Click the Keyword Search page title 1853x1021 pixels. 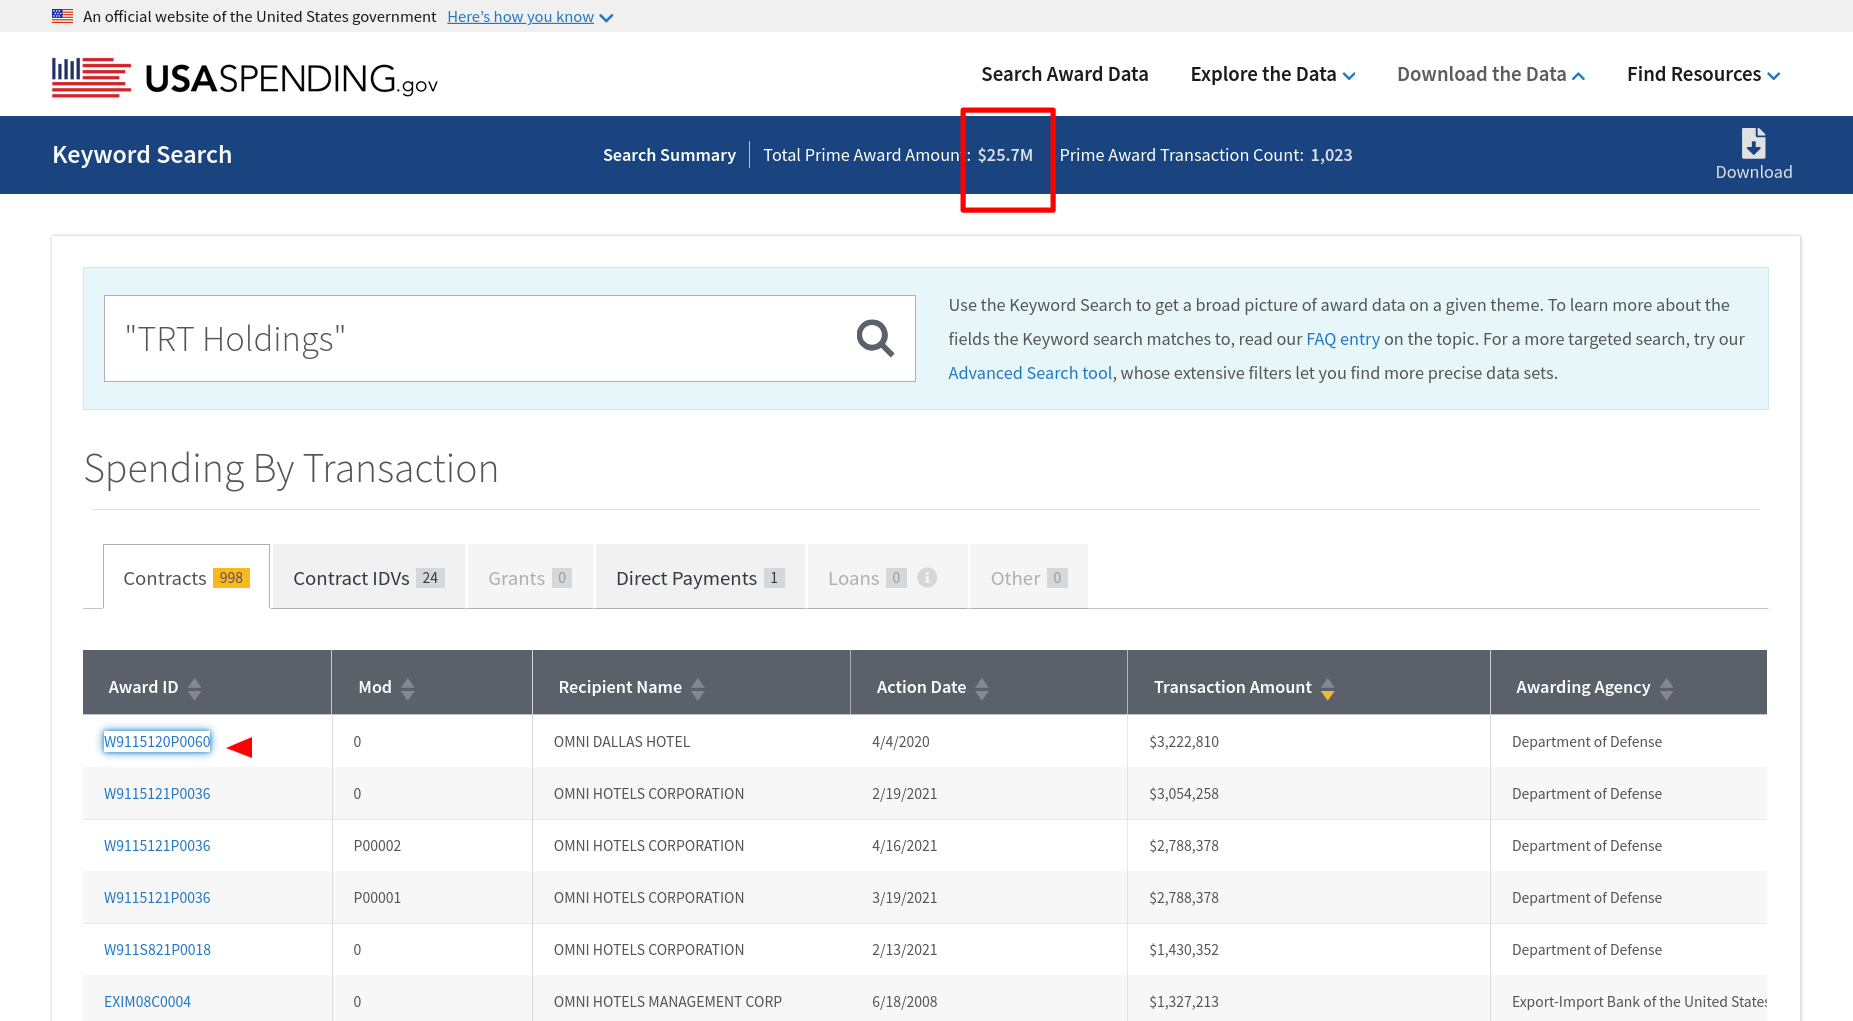click(x=142, y=155)
